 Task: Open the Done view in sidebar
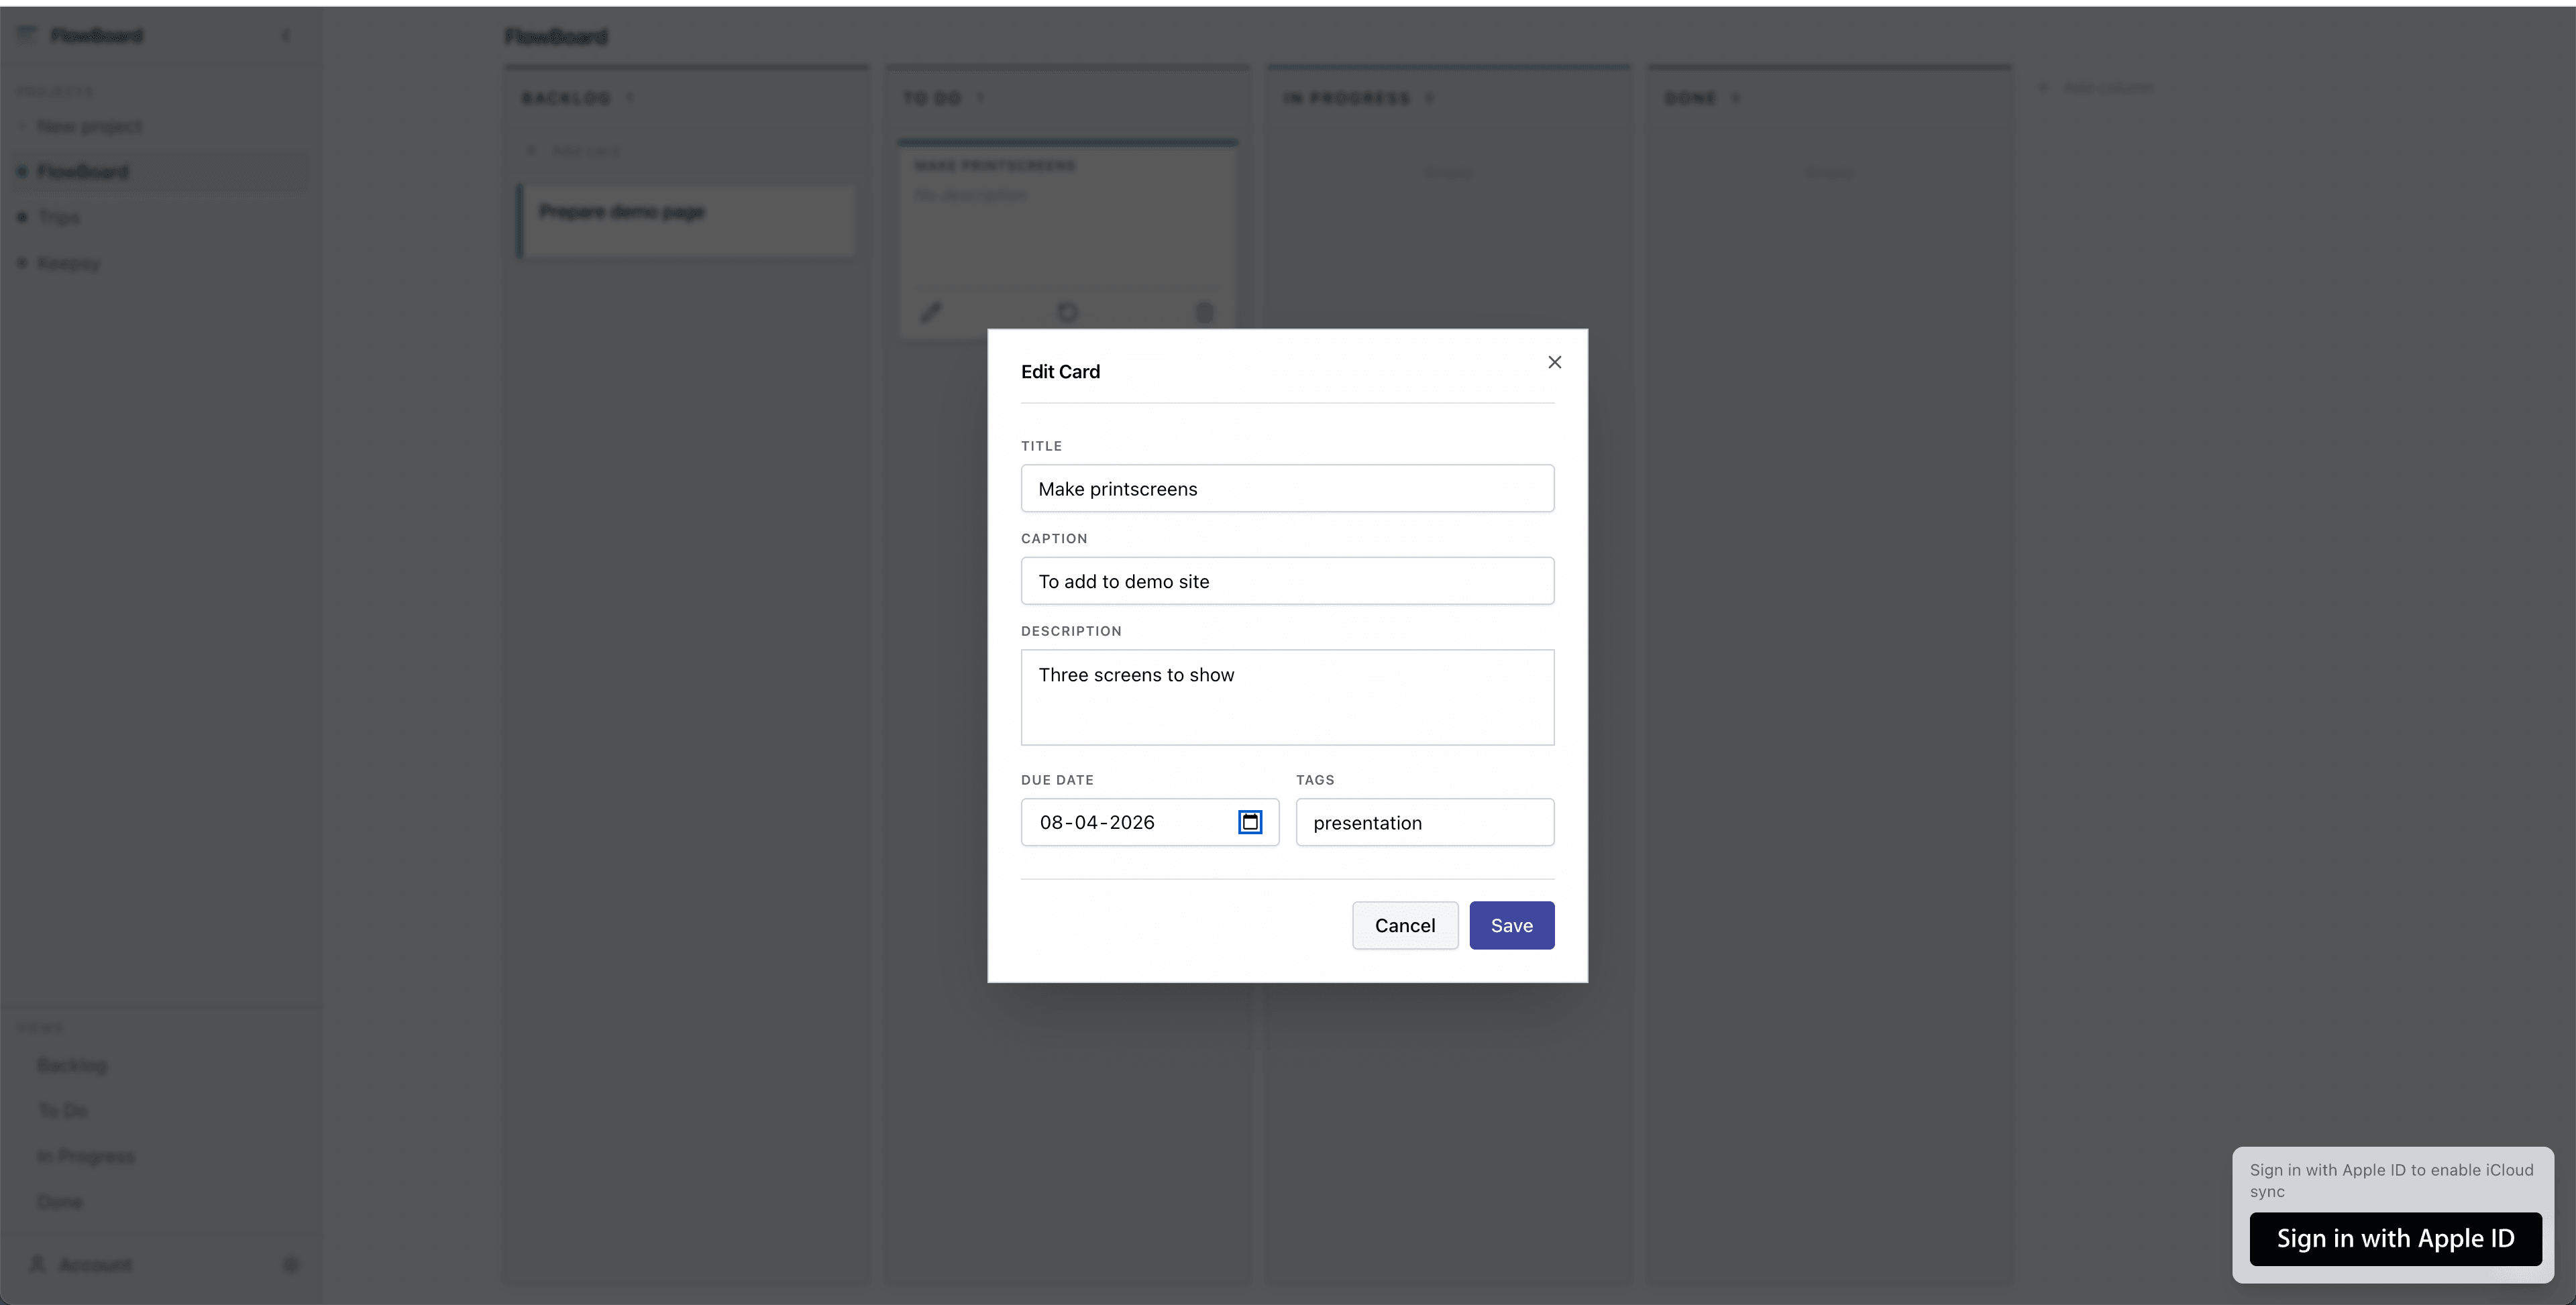click(60, 1201)
